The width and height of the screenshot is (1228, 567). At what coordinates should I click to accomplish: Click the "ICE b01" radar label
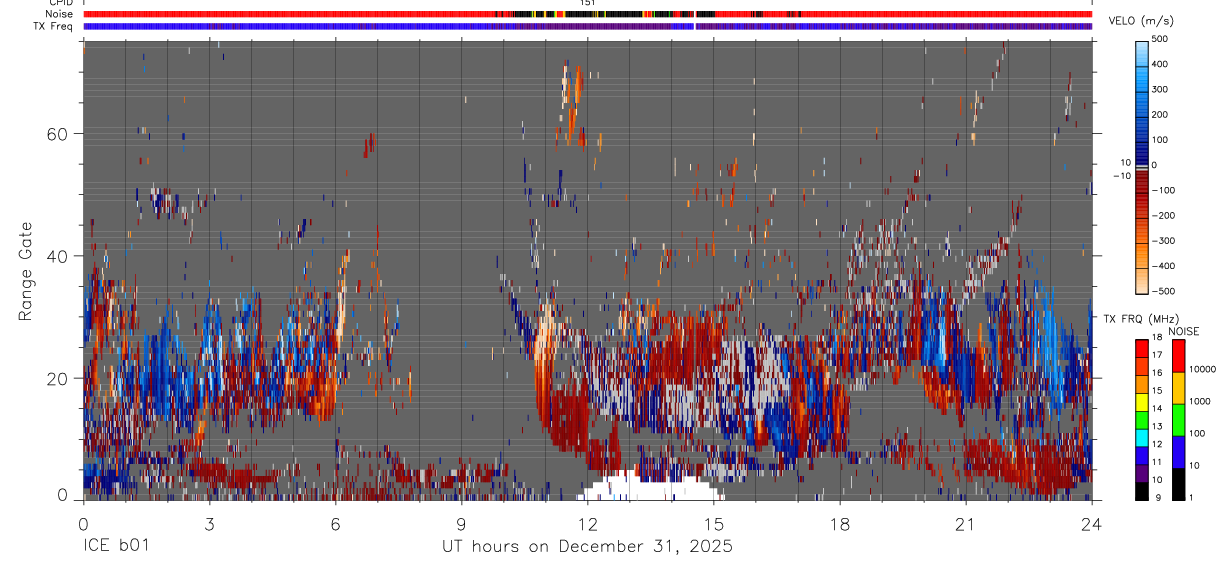[x=116, y=547]
